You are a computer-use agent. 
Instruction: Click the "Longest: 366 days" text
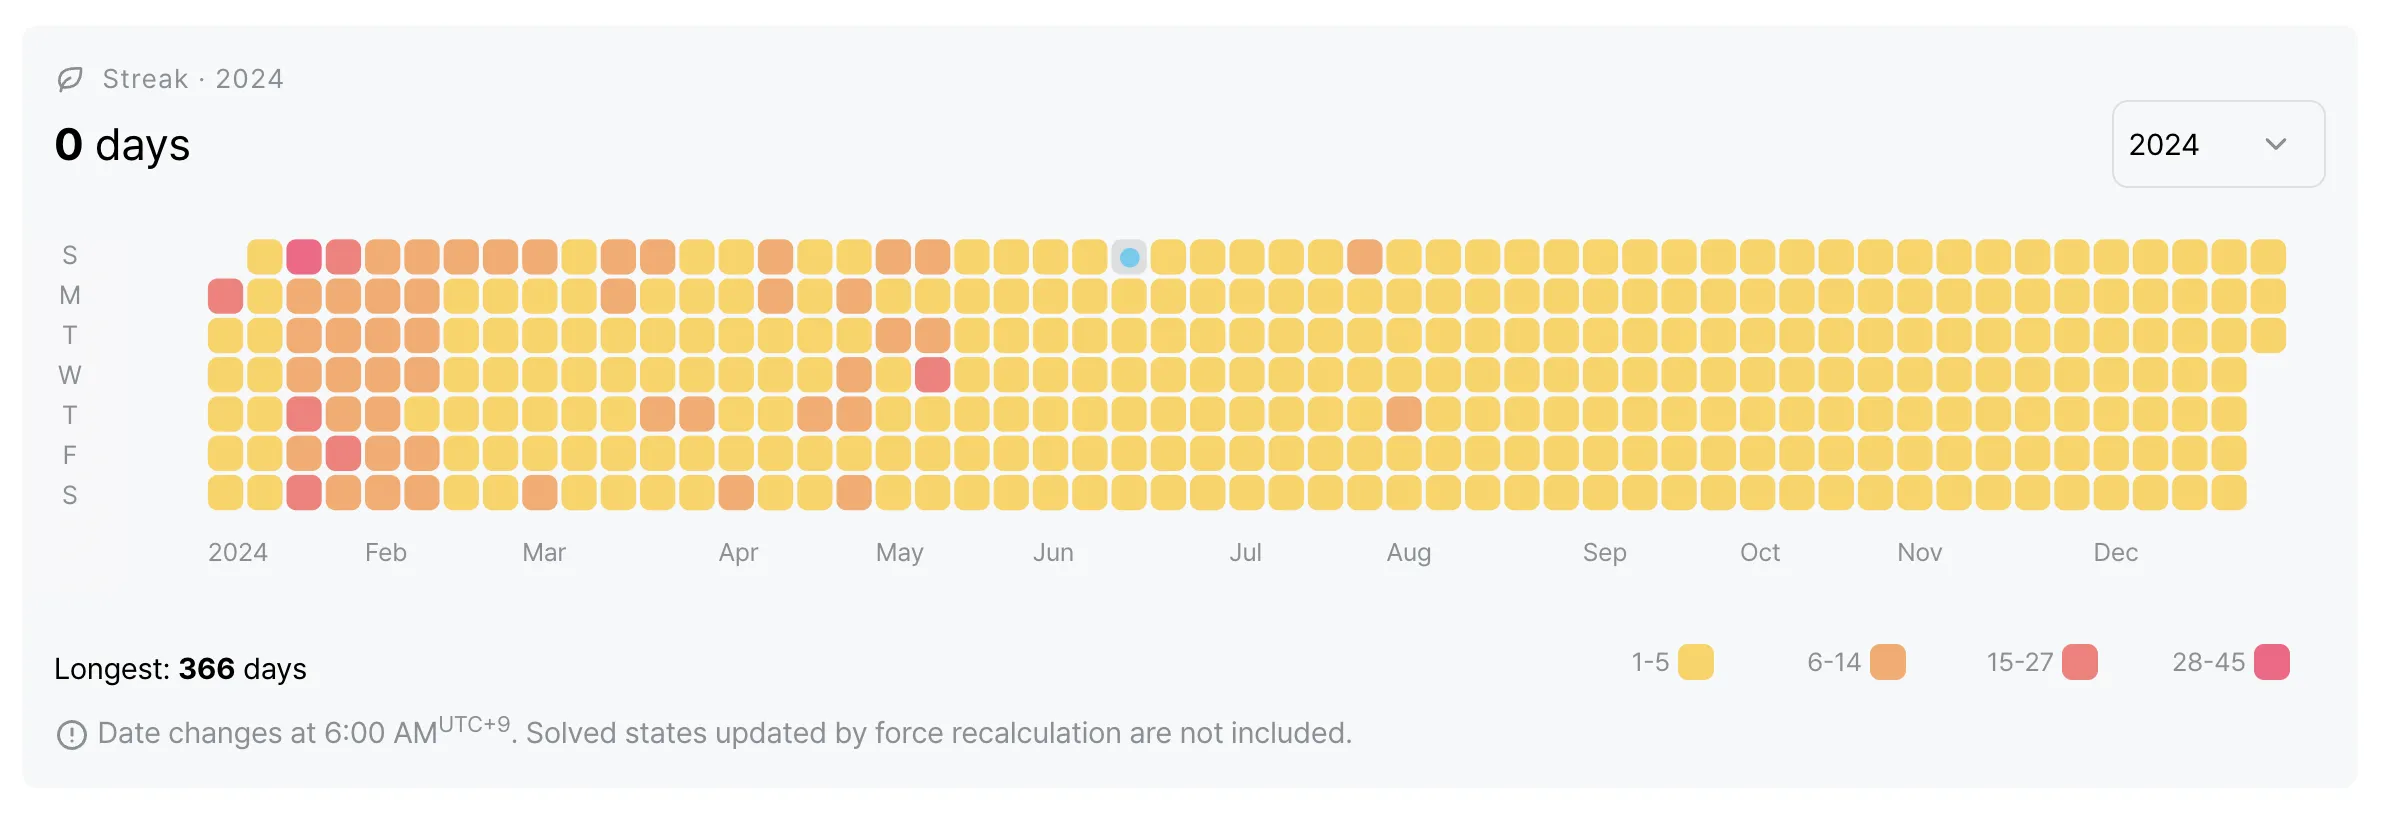click(180, 669)
